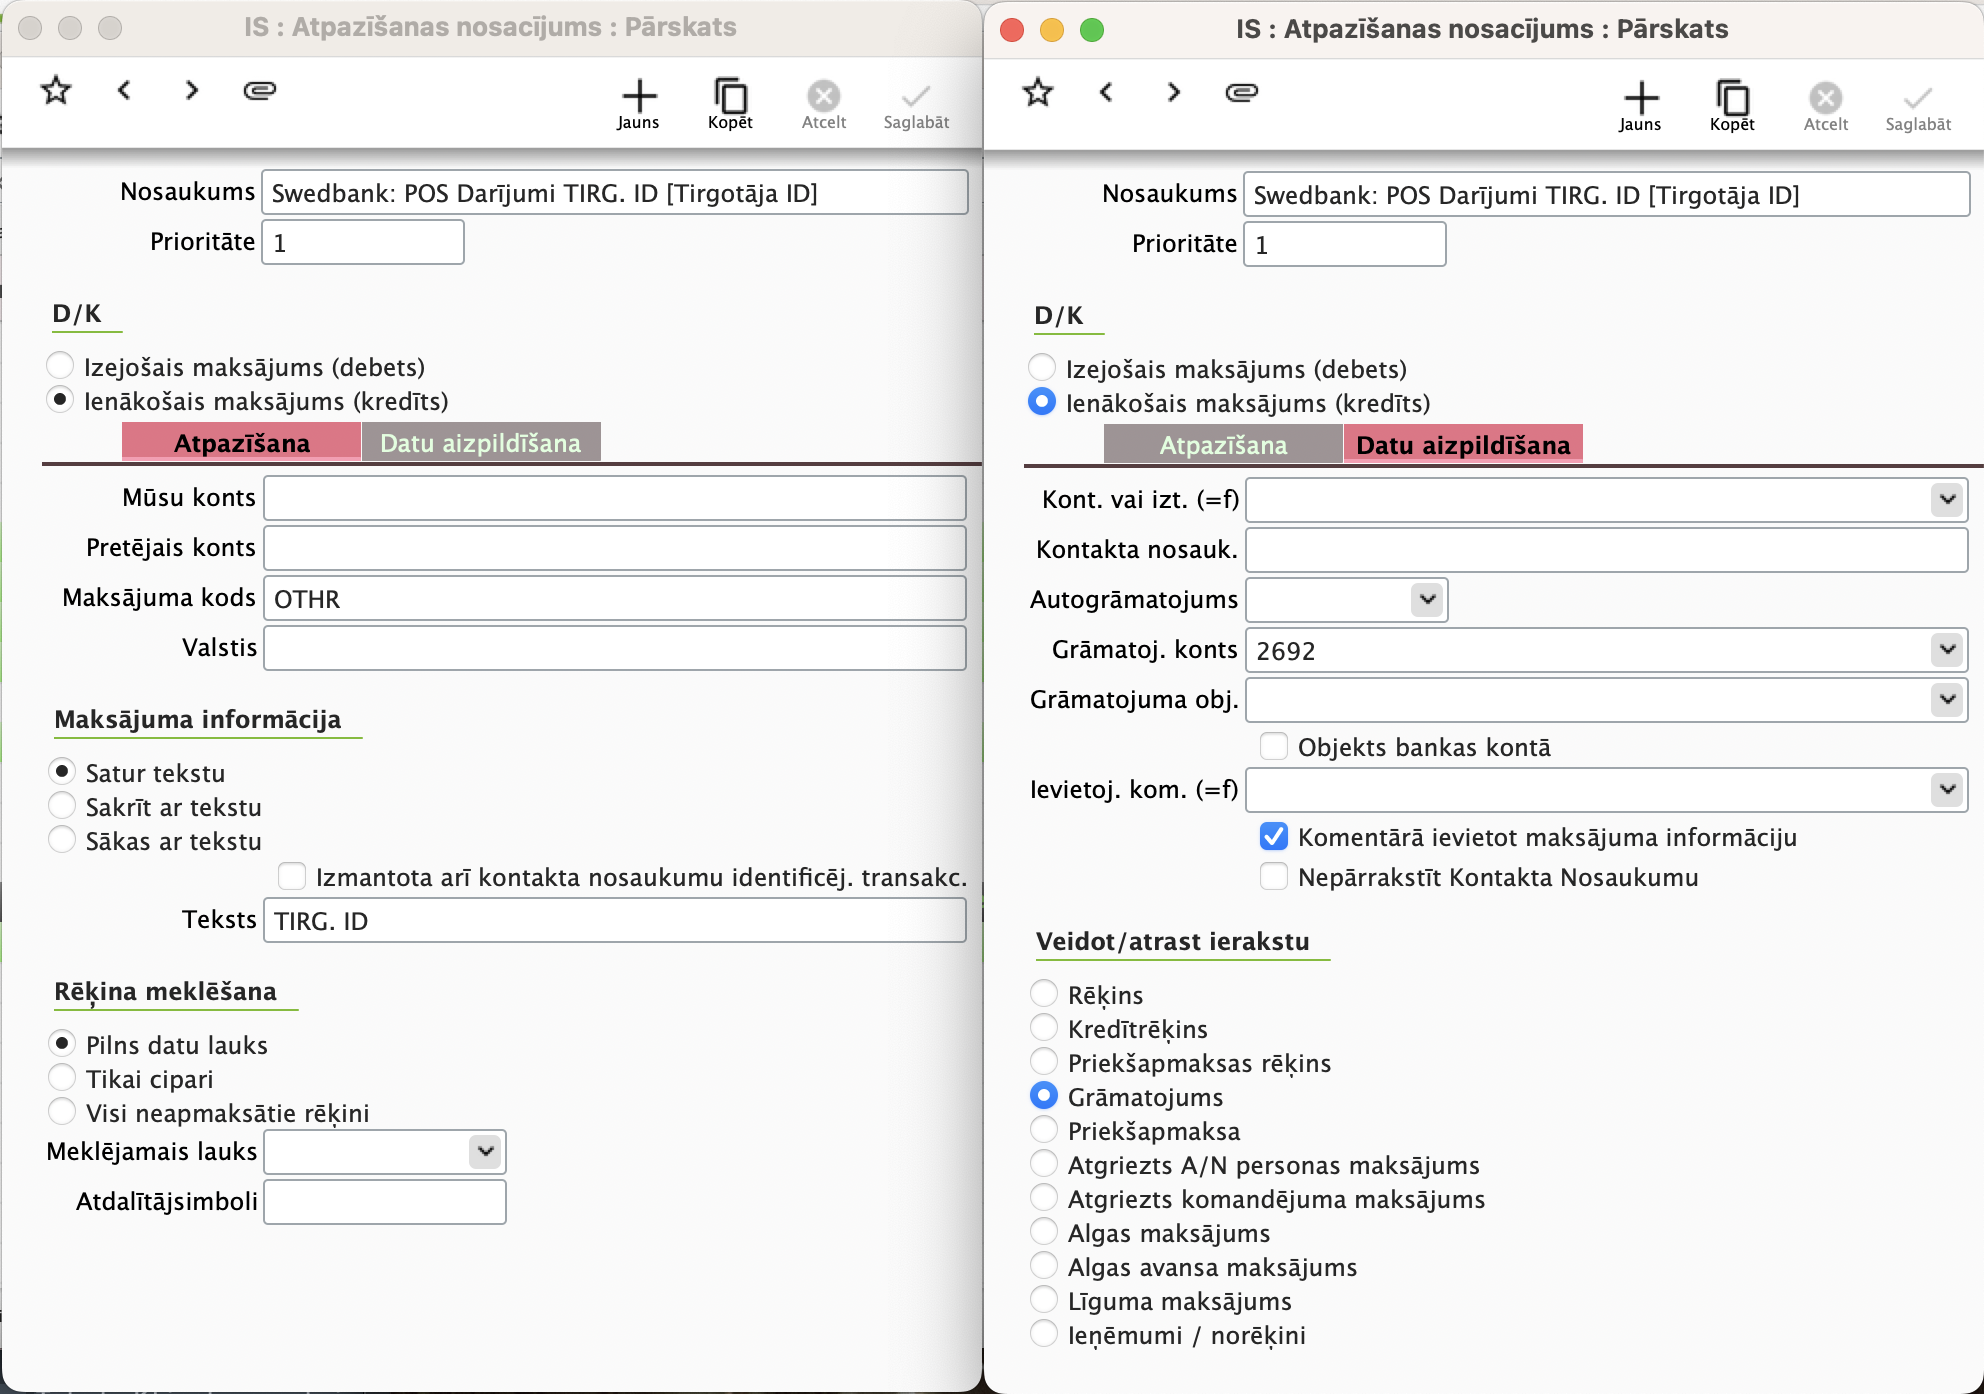Open Ievietoj. kom. (=f) dropdown
The width and height of the screenshot is (1984, 1394).
coord(1947,789)
